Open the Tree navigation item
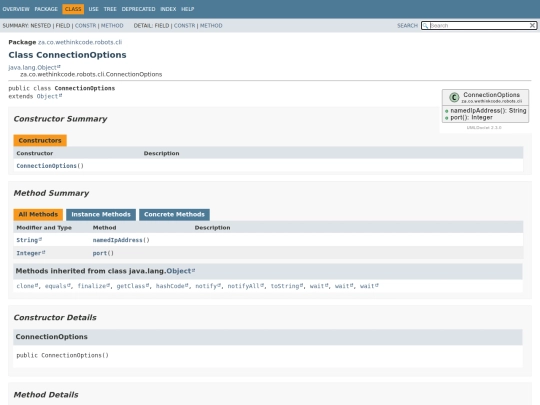This screenshot has width=540, height=405. 110,9
